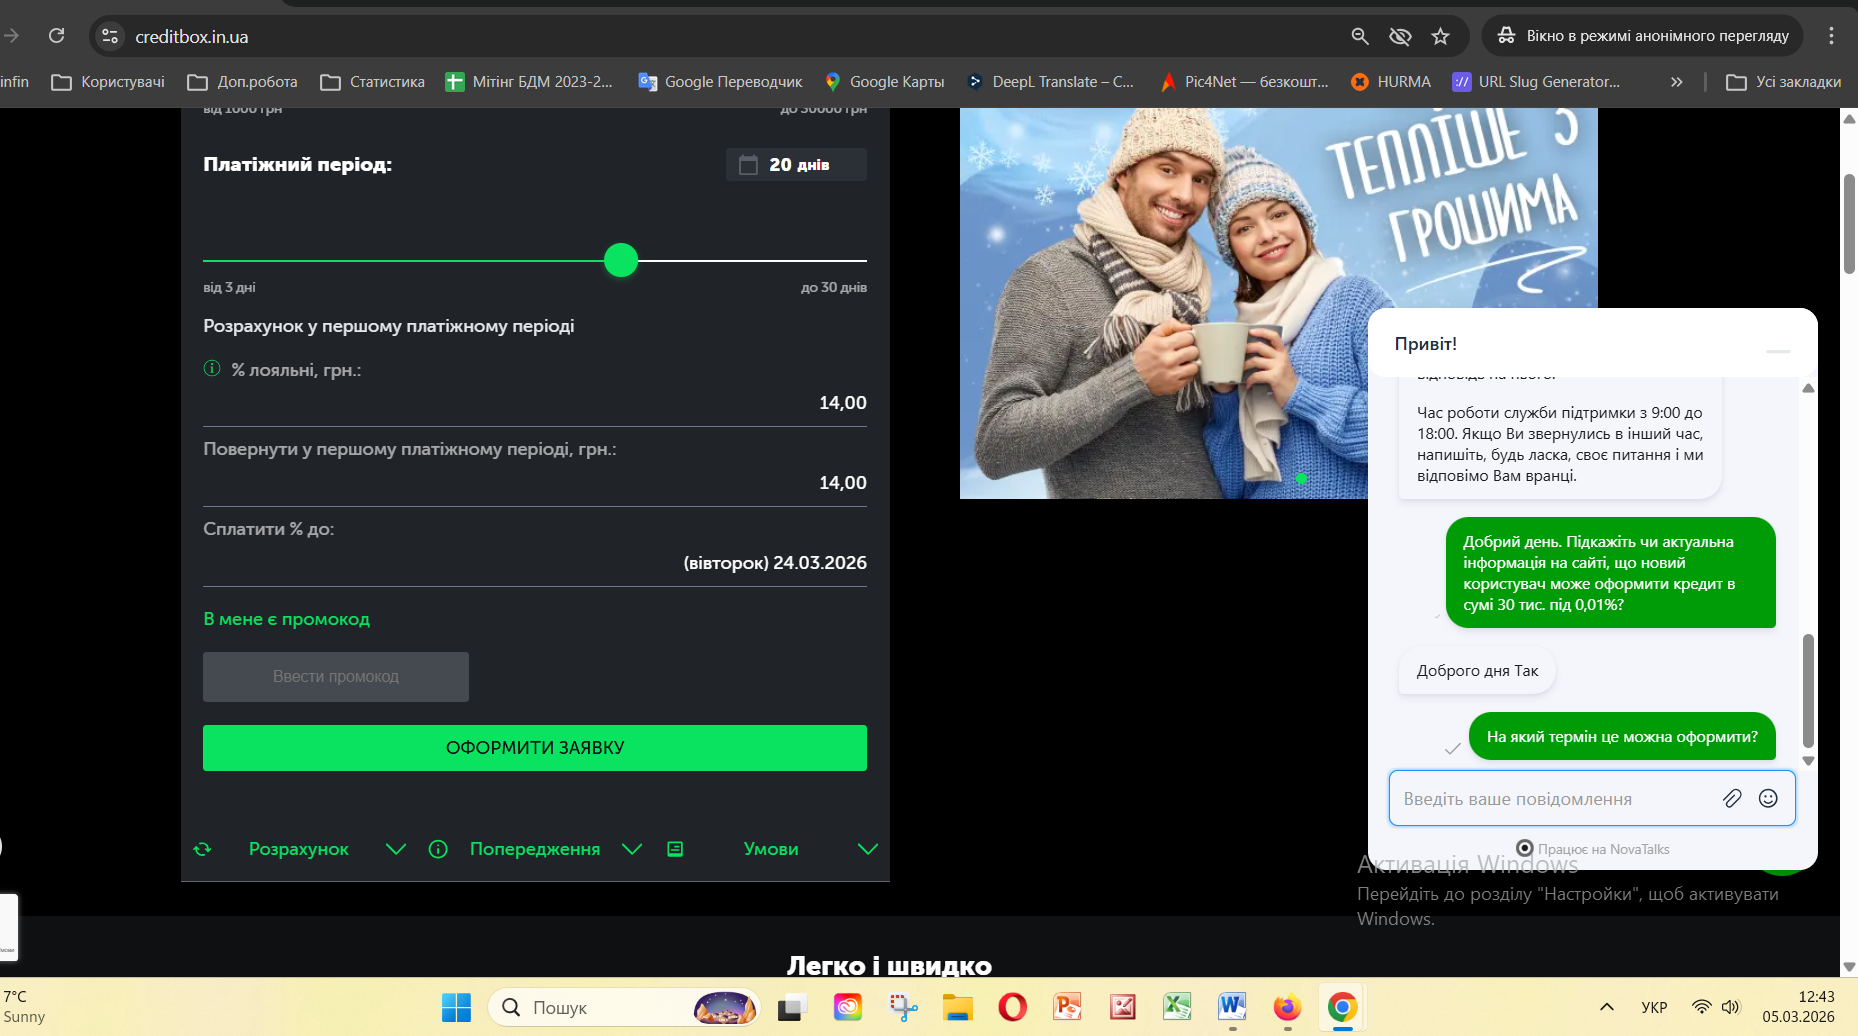This screenshot has width=1858, height=1036.
Task: Click the Chrome icon on the taskbar
Action: (1342, 1007)
